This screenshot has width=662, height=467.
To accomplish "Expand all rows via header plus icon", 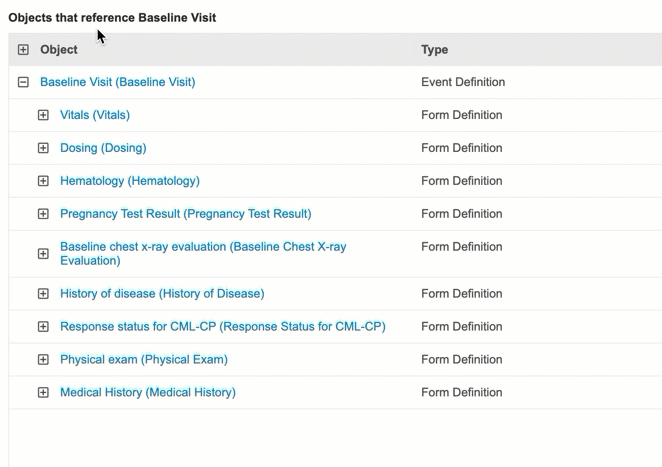I will [x=23, y=50].
